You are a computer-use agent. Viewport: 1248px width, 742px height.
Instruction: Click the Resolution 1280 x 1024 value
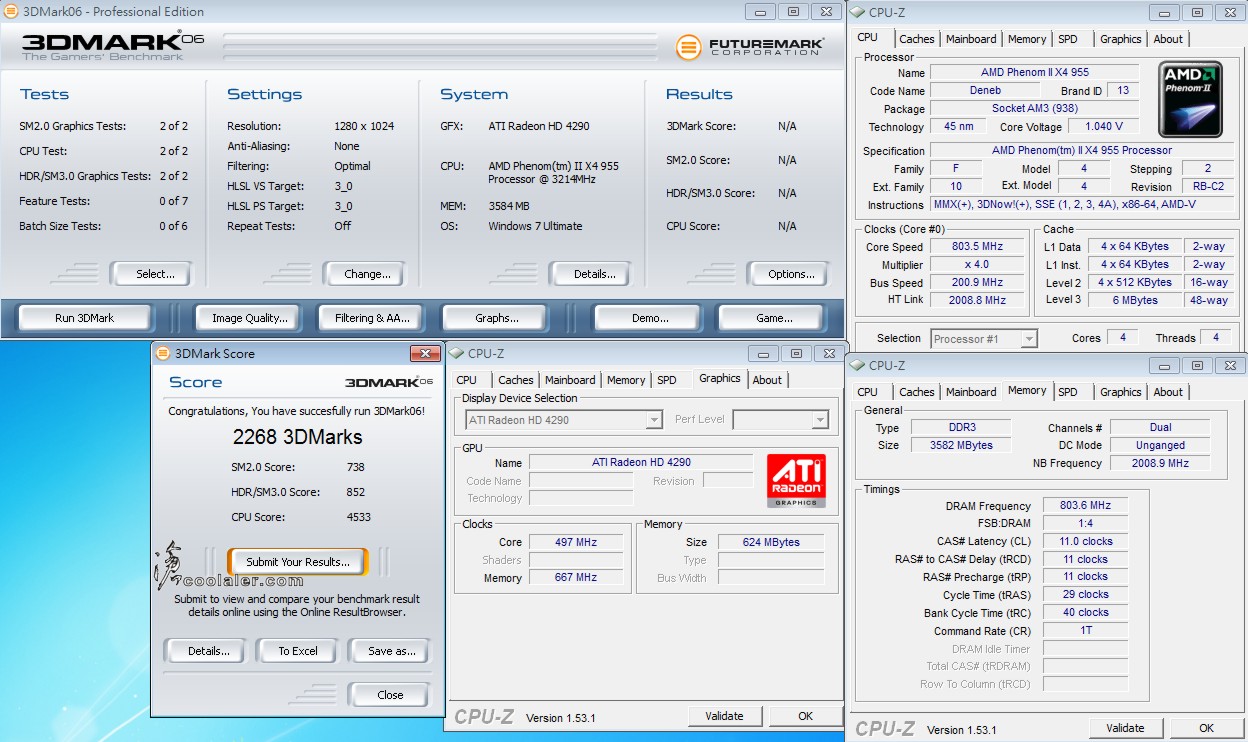(364, 126)
